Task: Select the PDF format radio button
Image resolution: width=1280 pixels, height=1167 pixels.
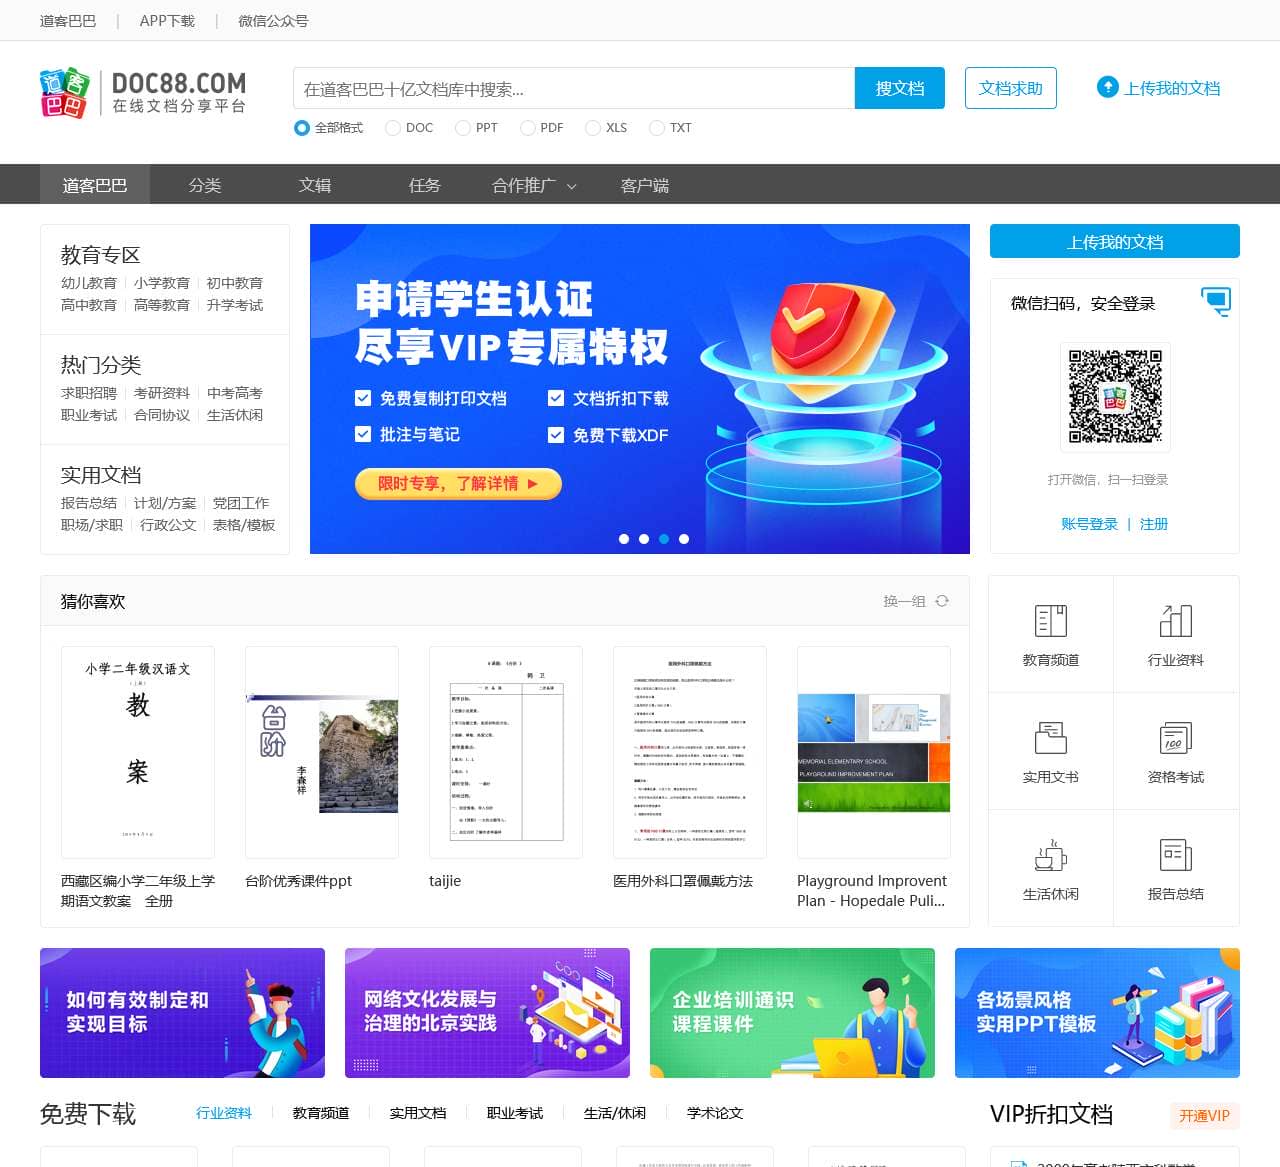Action: [528, 128]
